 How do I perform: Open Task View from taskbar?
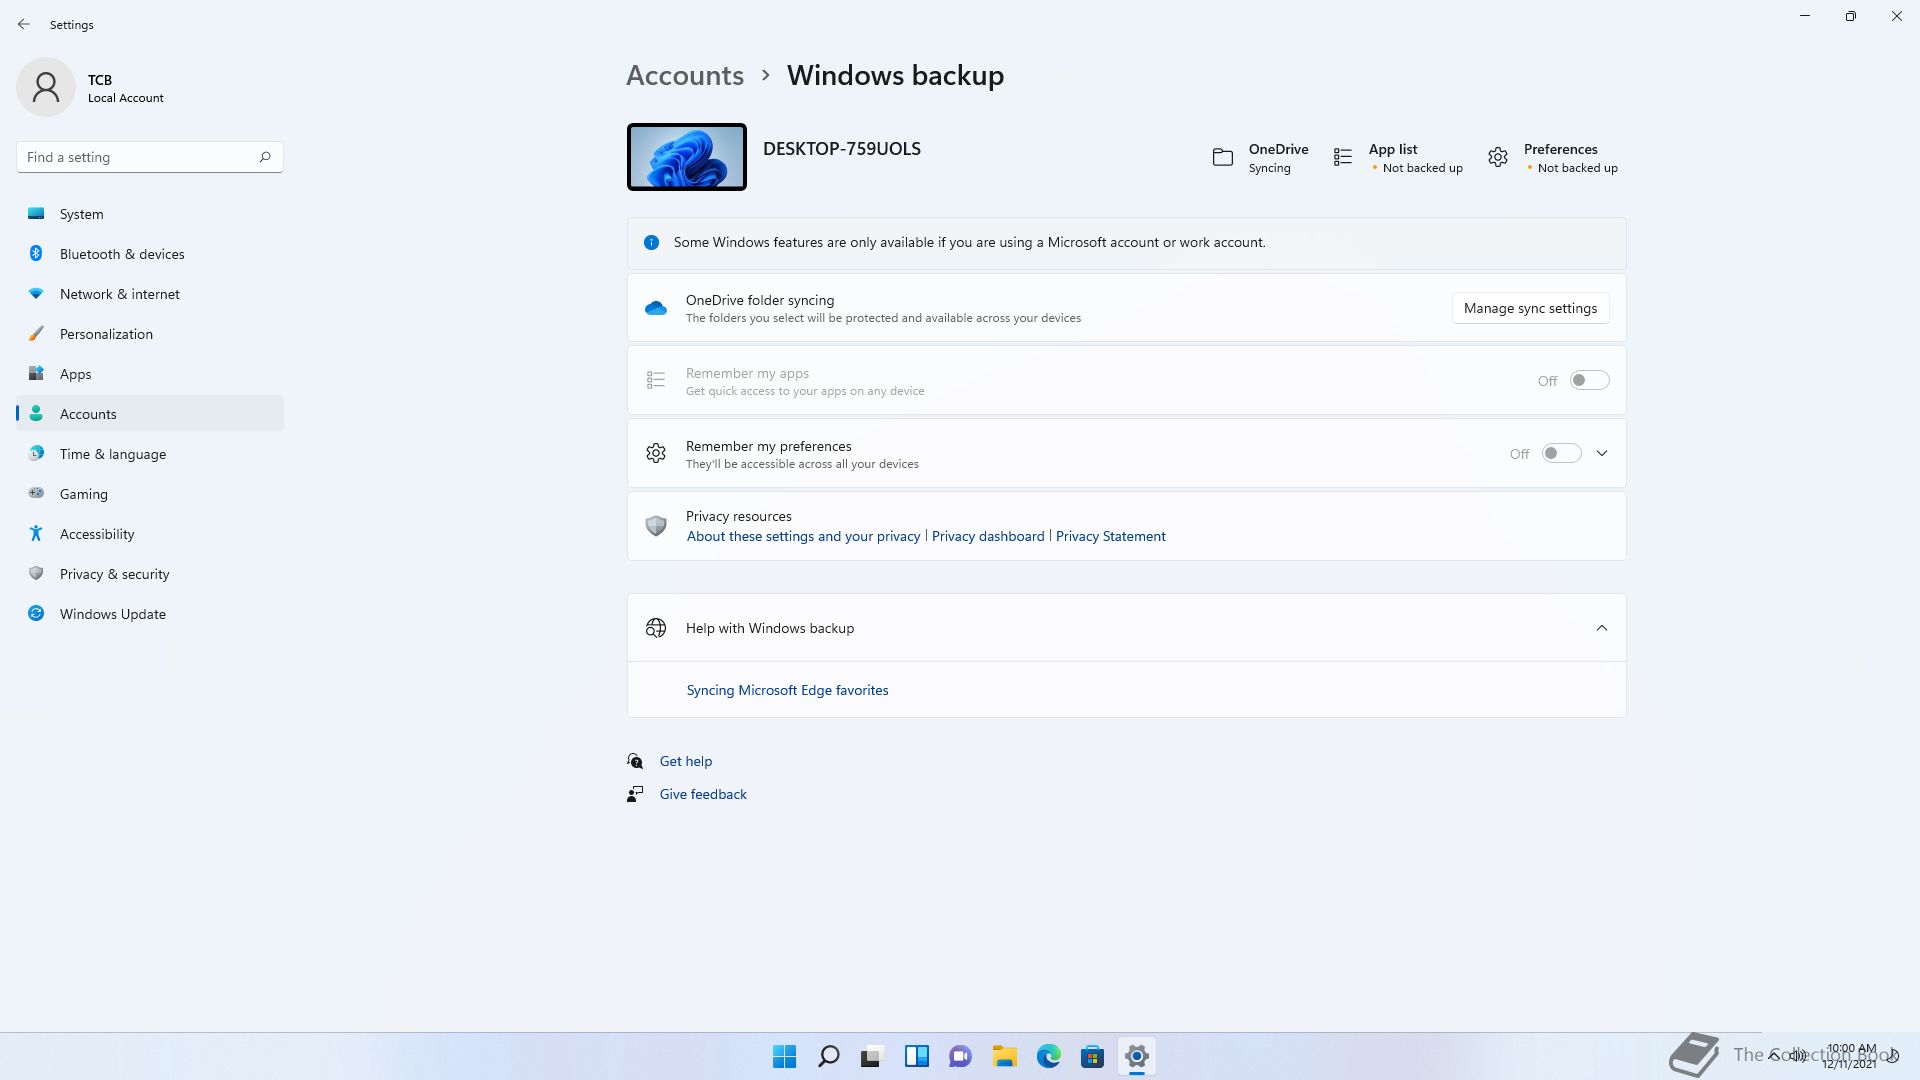click(x=873, y=1056)
